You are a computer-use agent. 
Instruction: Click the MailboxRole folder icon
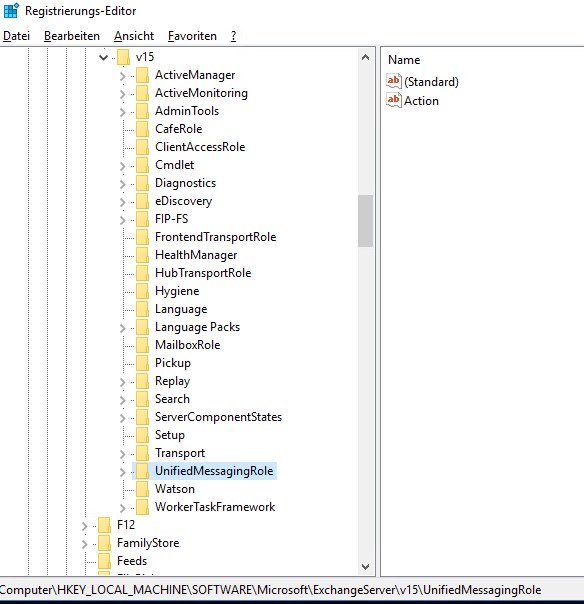[x=143, y=345]
